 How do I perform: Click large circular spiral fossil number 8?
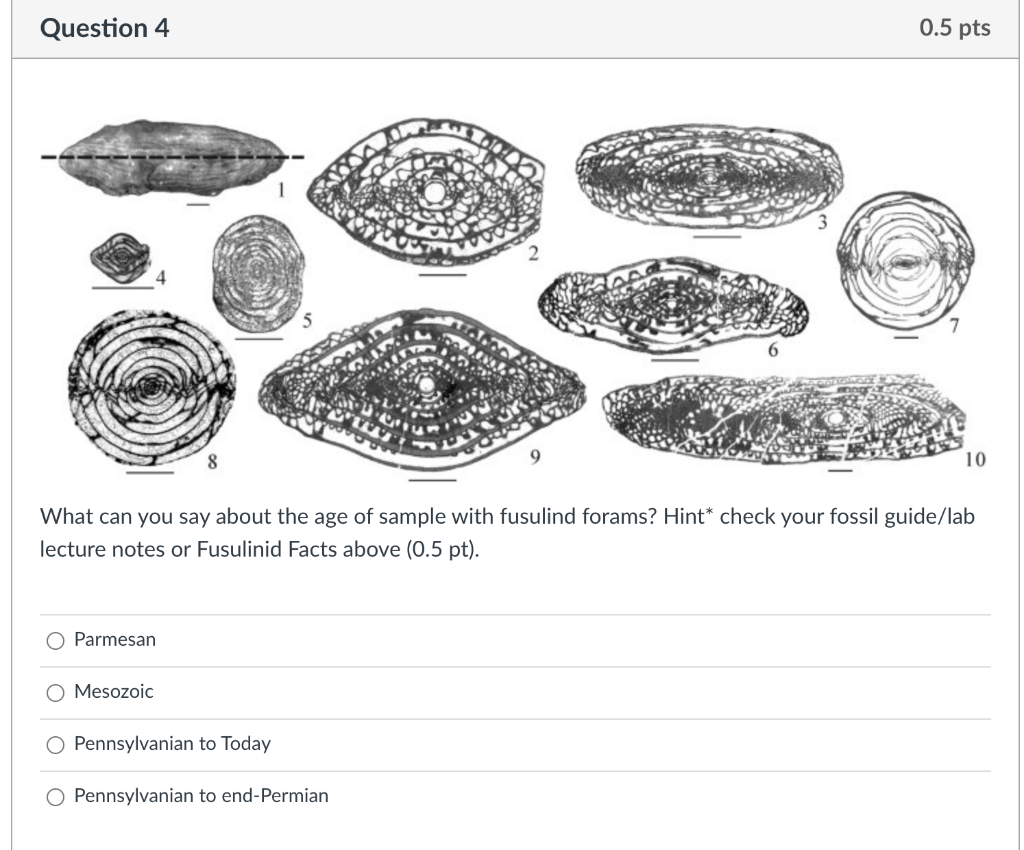click(152, 388)
